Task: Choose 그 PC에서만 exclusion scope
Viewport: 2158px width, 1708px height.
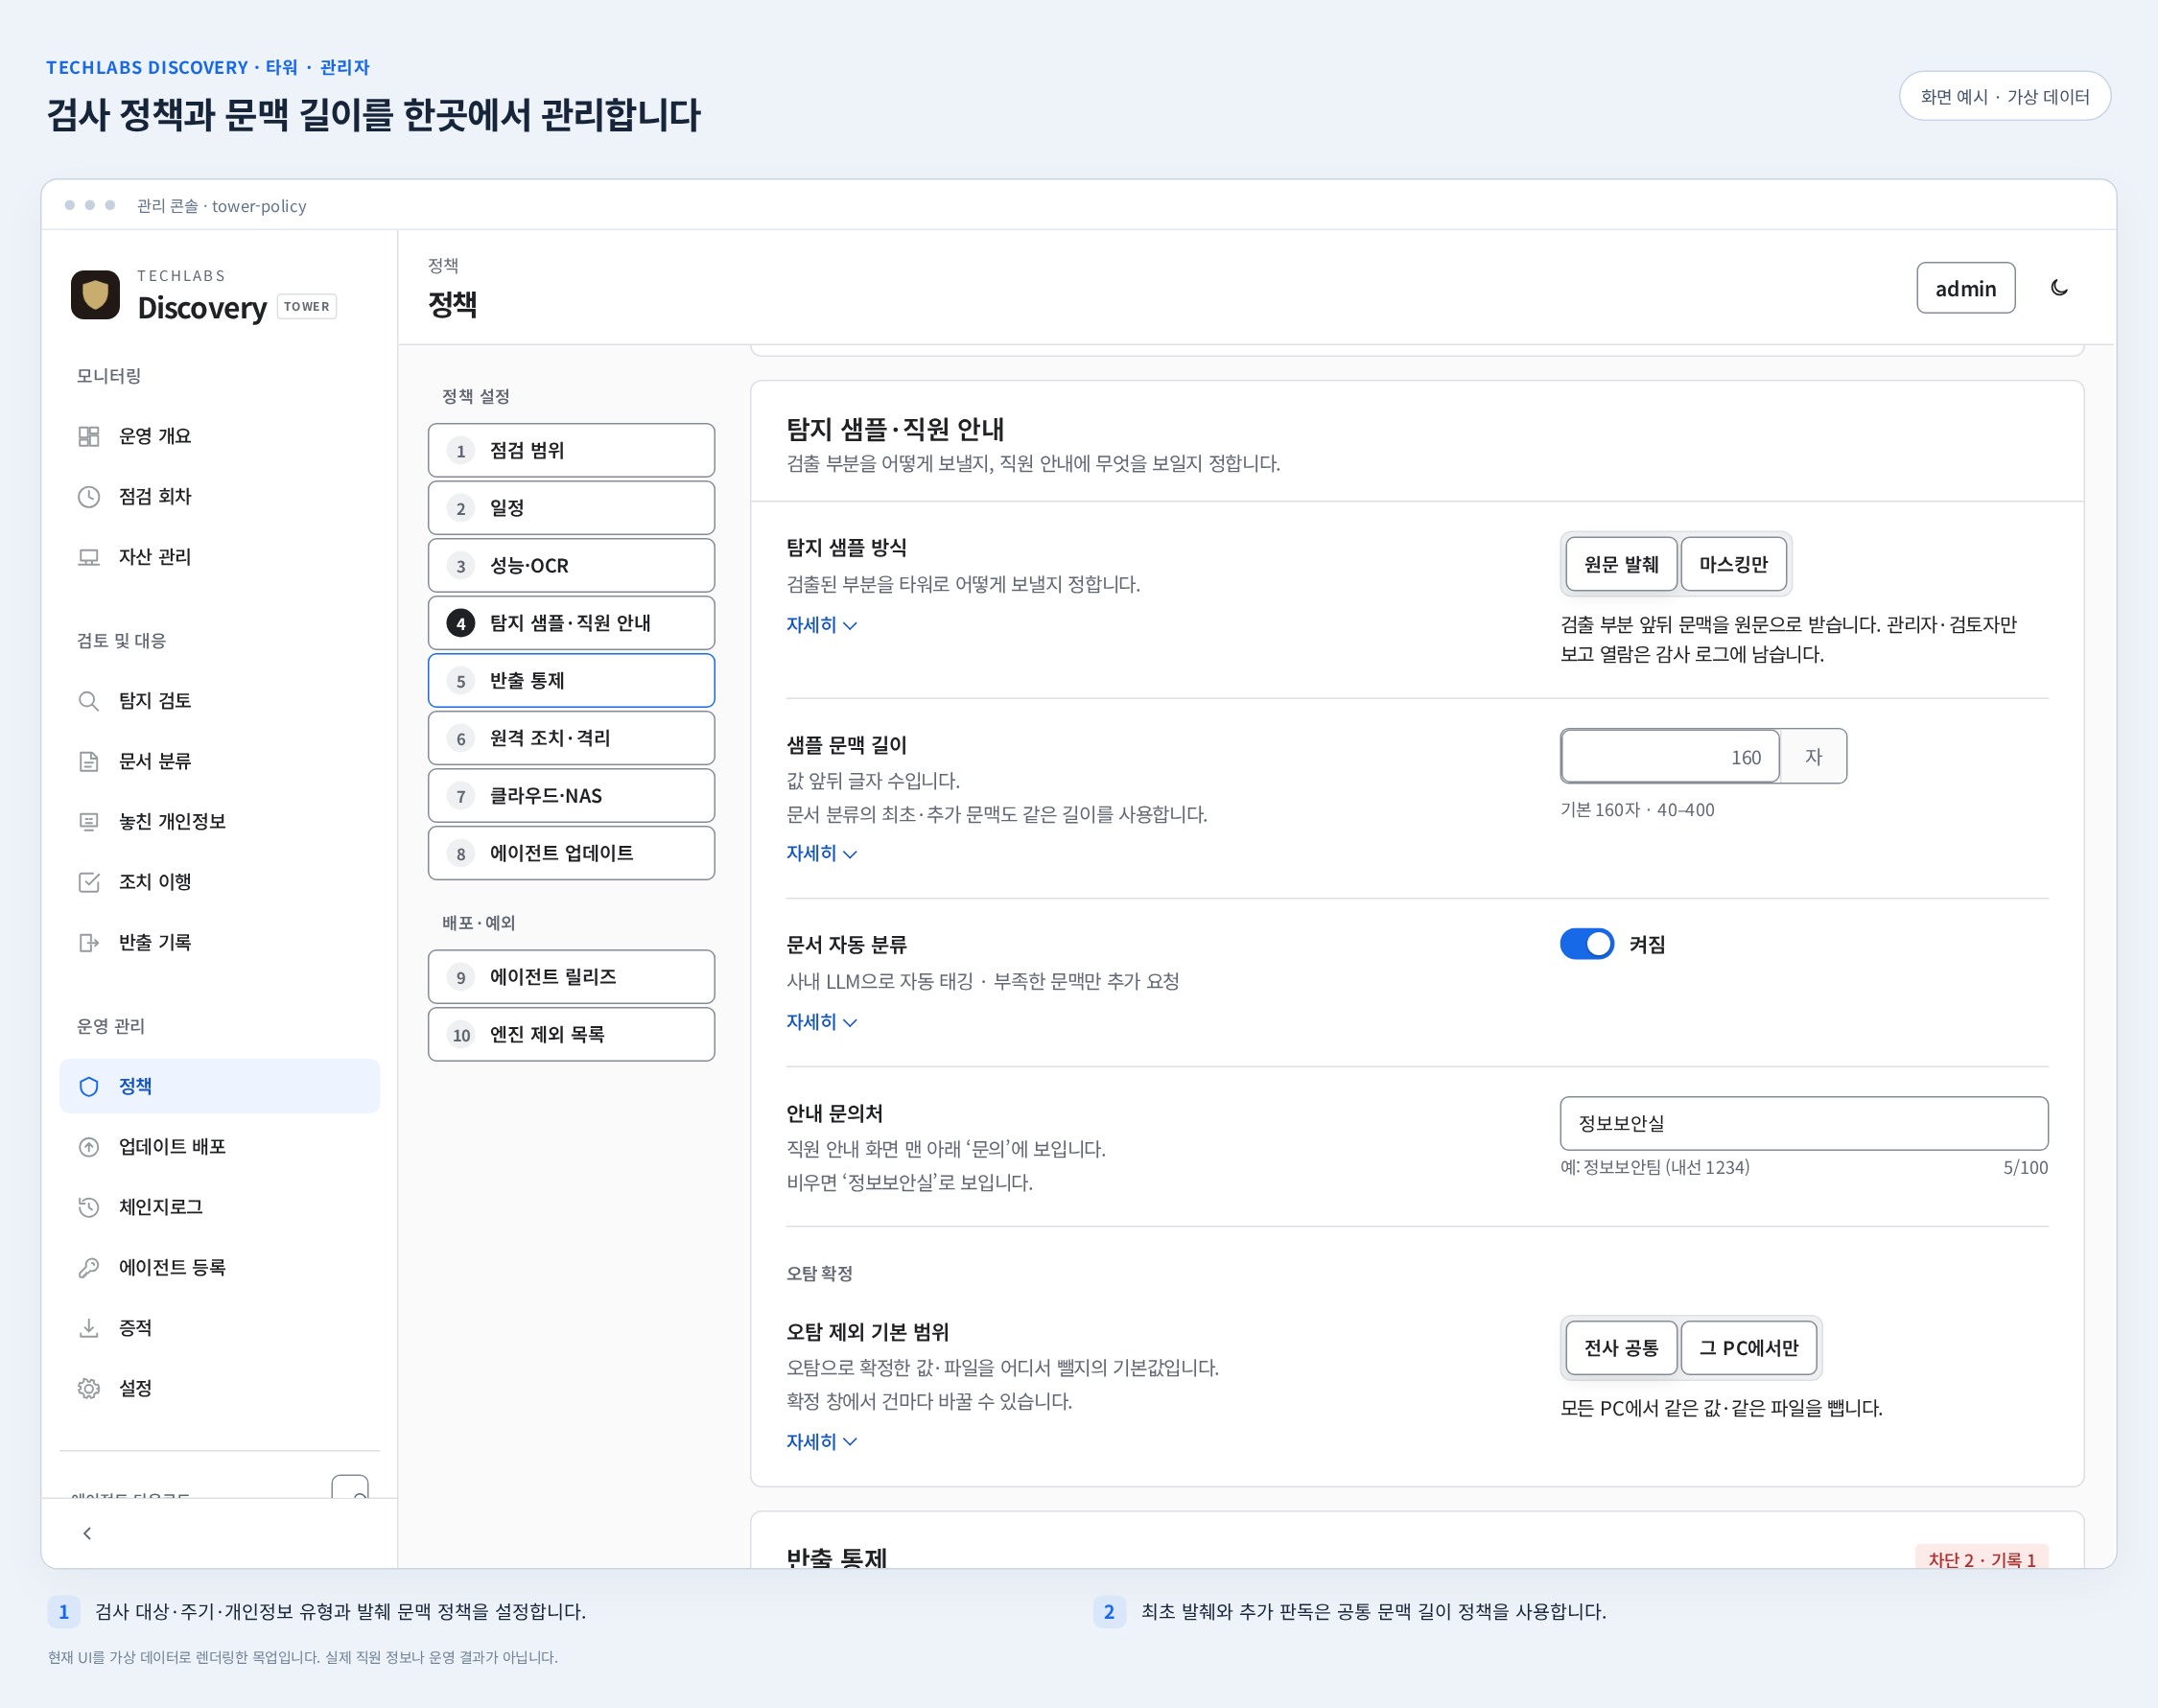Action: pyautogui.click(x=1749, y=1347)
